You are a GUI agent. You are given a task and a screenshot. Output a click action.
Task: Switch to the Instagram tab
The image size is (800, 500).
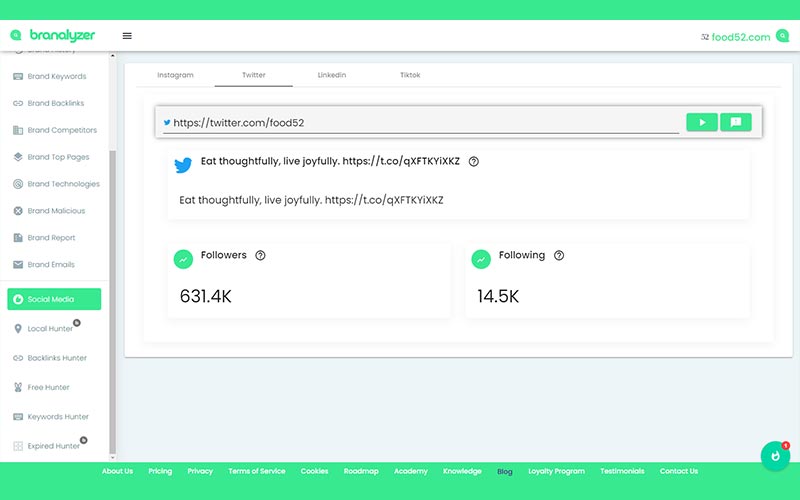pyautogui.click(x=176, y=75)
